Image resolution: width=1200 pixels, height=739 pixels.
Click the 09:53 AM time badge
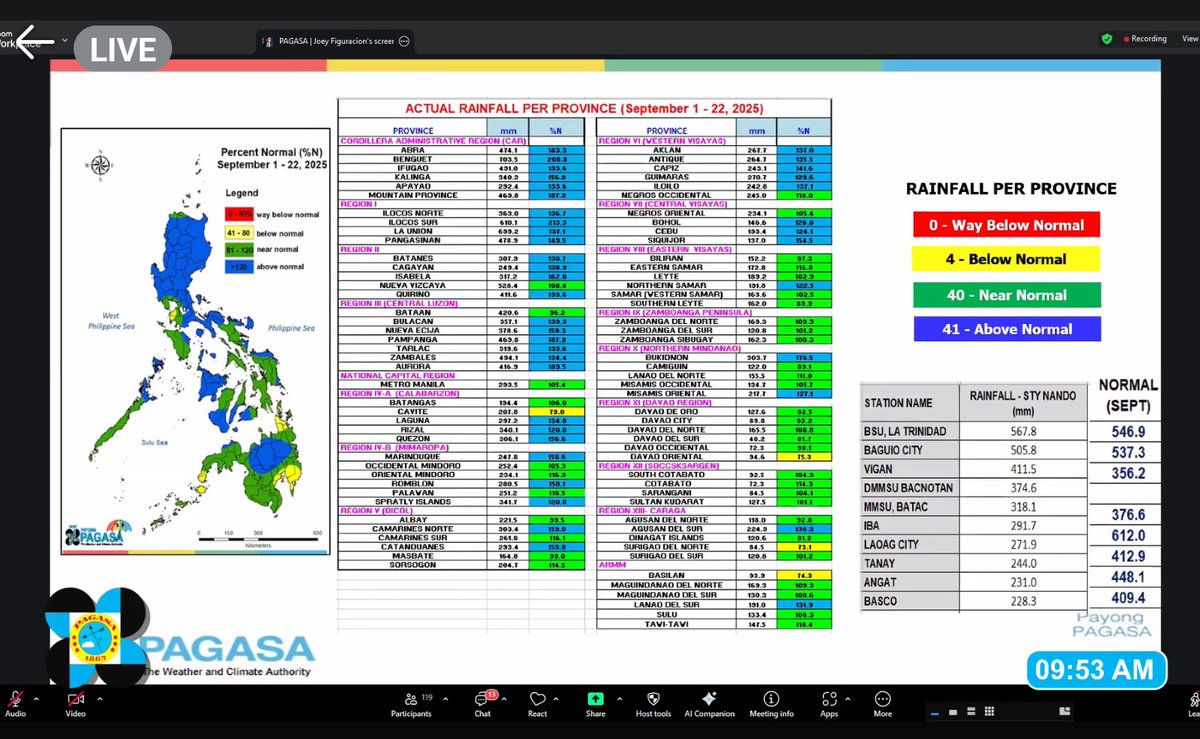pos(1096,671)
